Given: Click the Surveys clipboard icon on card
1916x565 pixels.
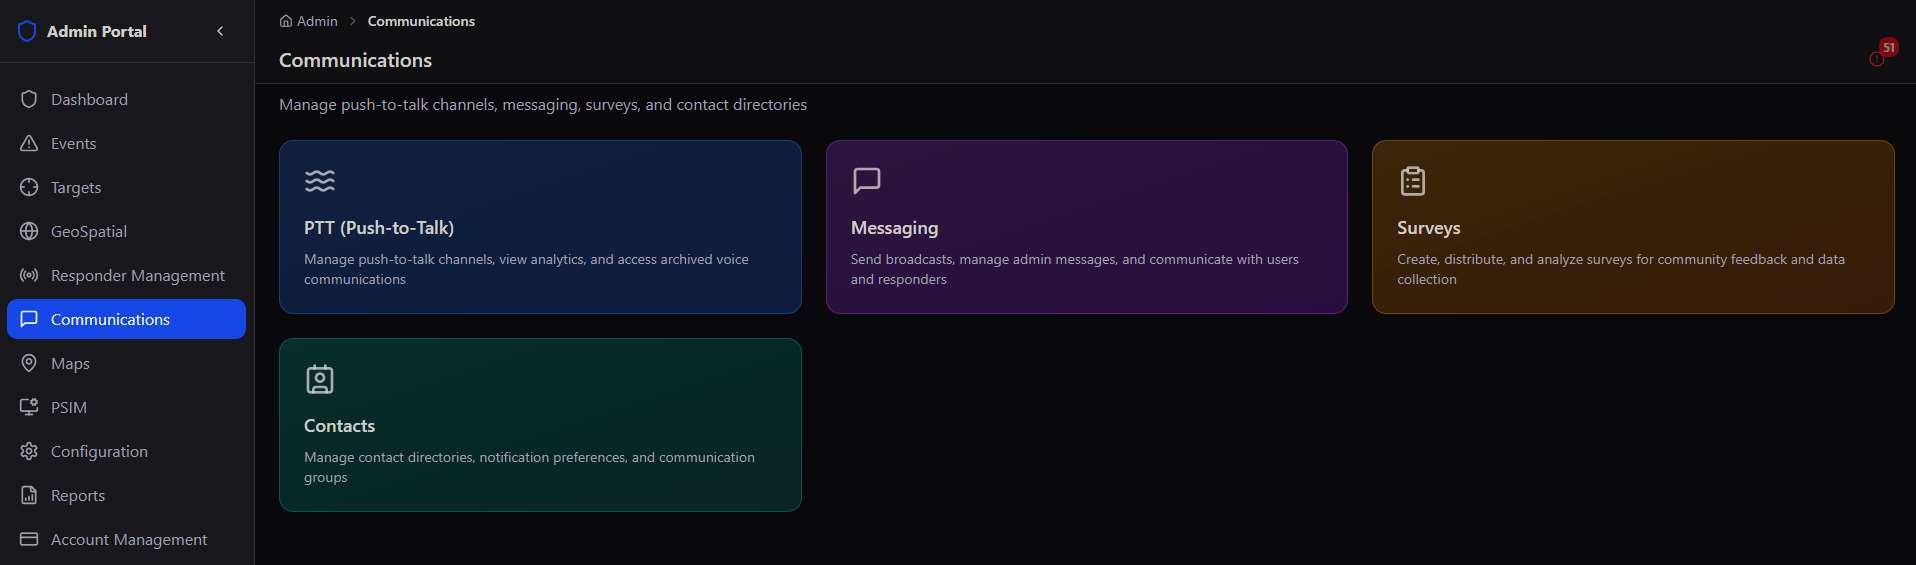Looking at the screenshot, I should click(1413, 181).
